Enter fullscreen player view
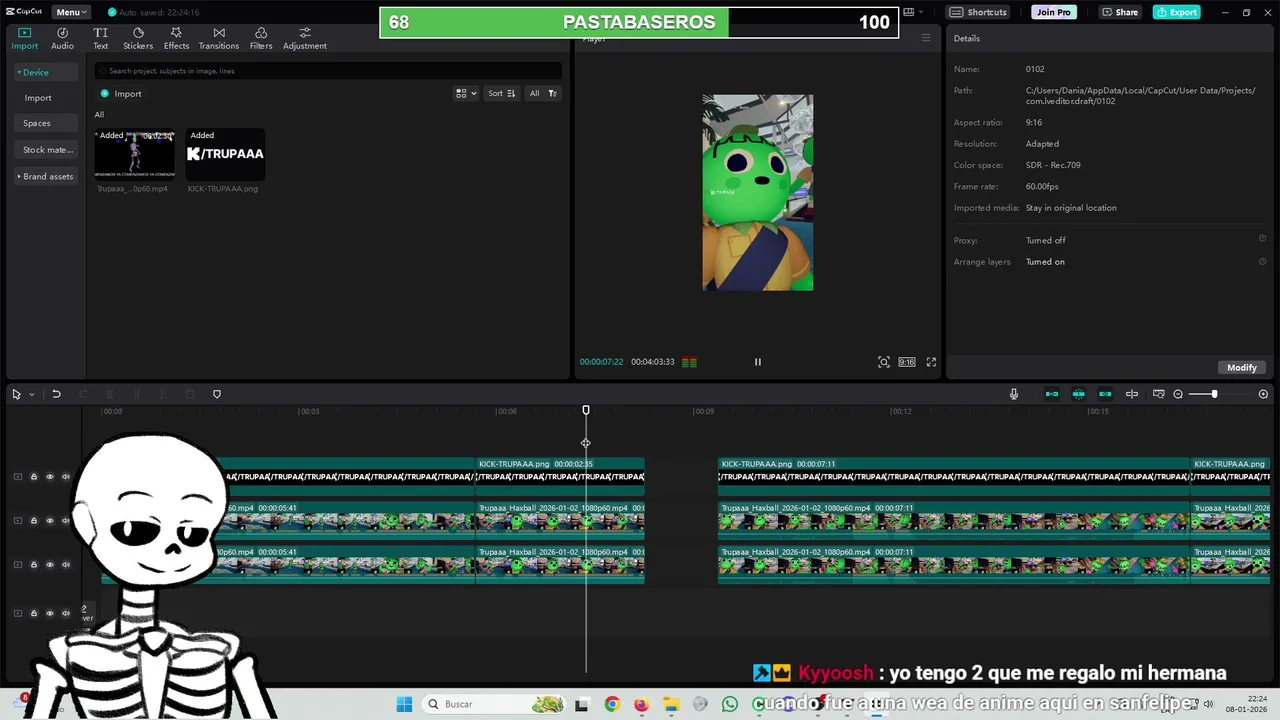 [931, 362]
